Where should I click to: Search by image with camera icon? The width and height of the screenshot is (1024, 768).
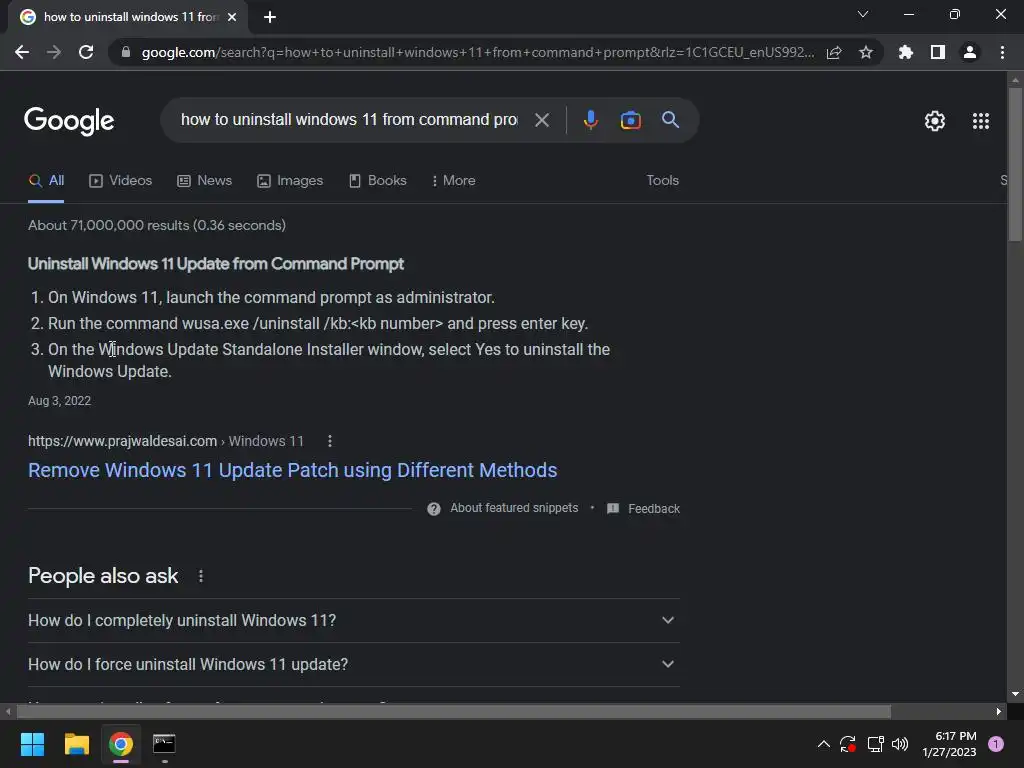coord(630,120)
